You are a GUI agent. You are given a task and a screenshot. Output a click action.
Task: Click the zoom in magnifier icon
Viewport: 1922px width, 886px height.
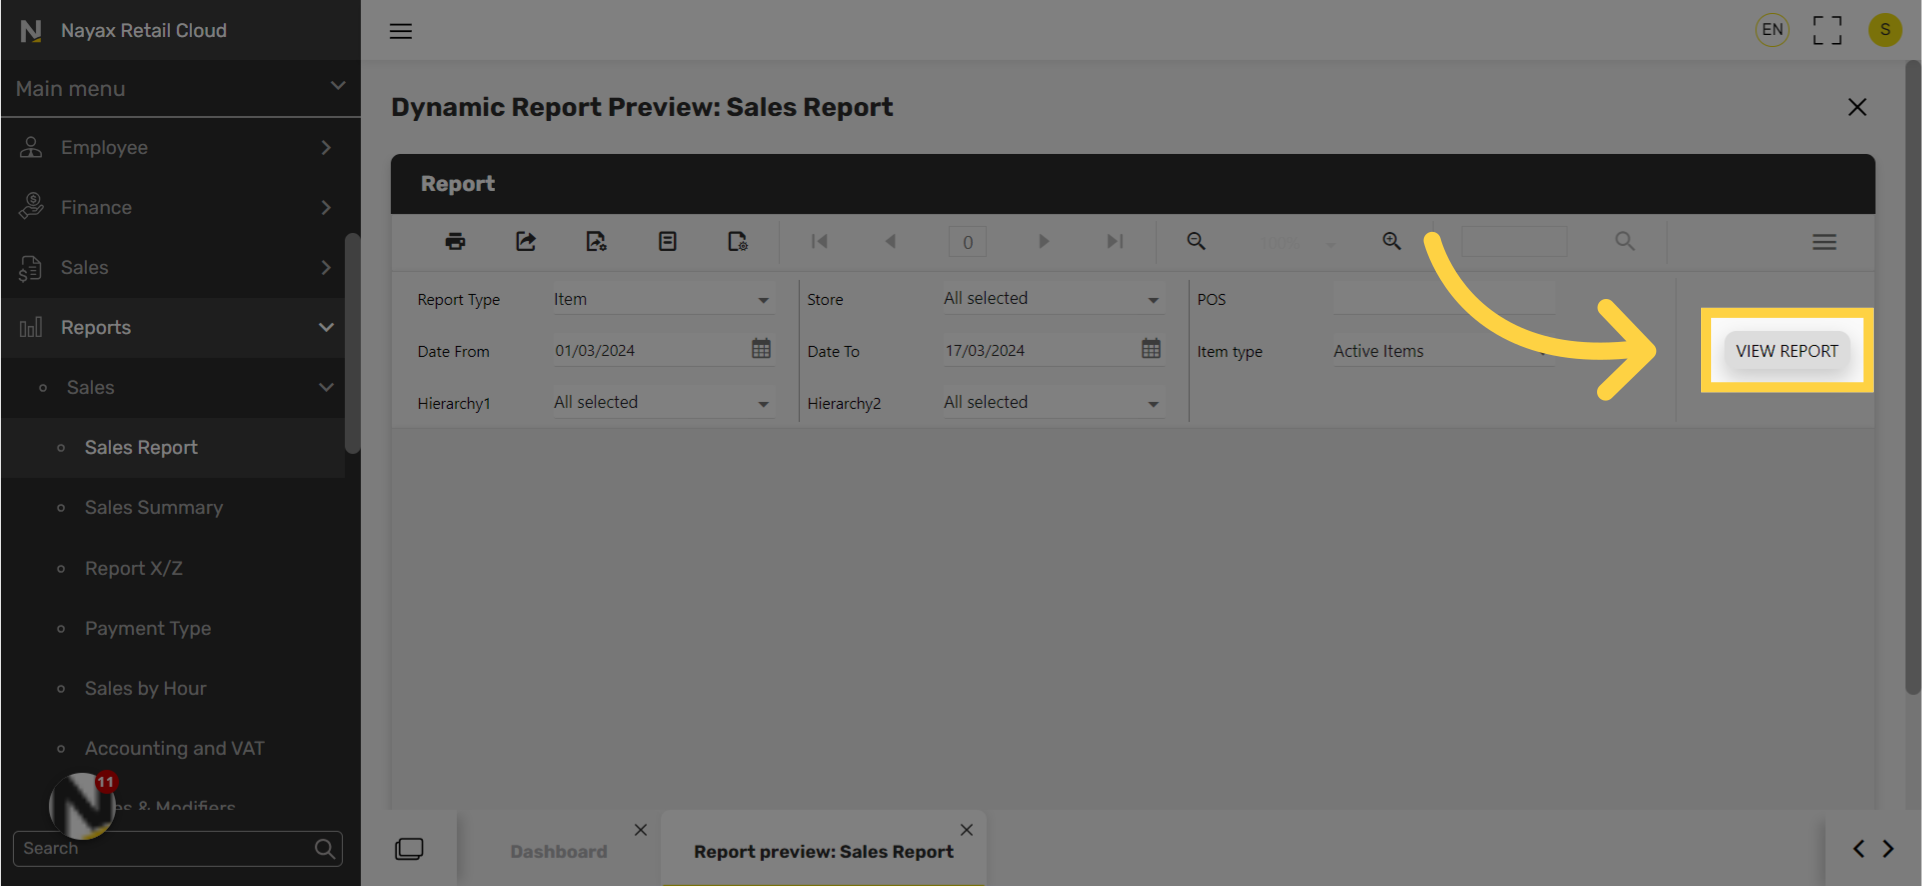pyautogui.click(x=1391, y=241)
